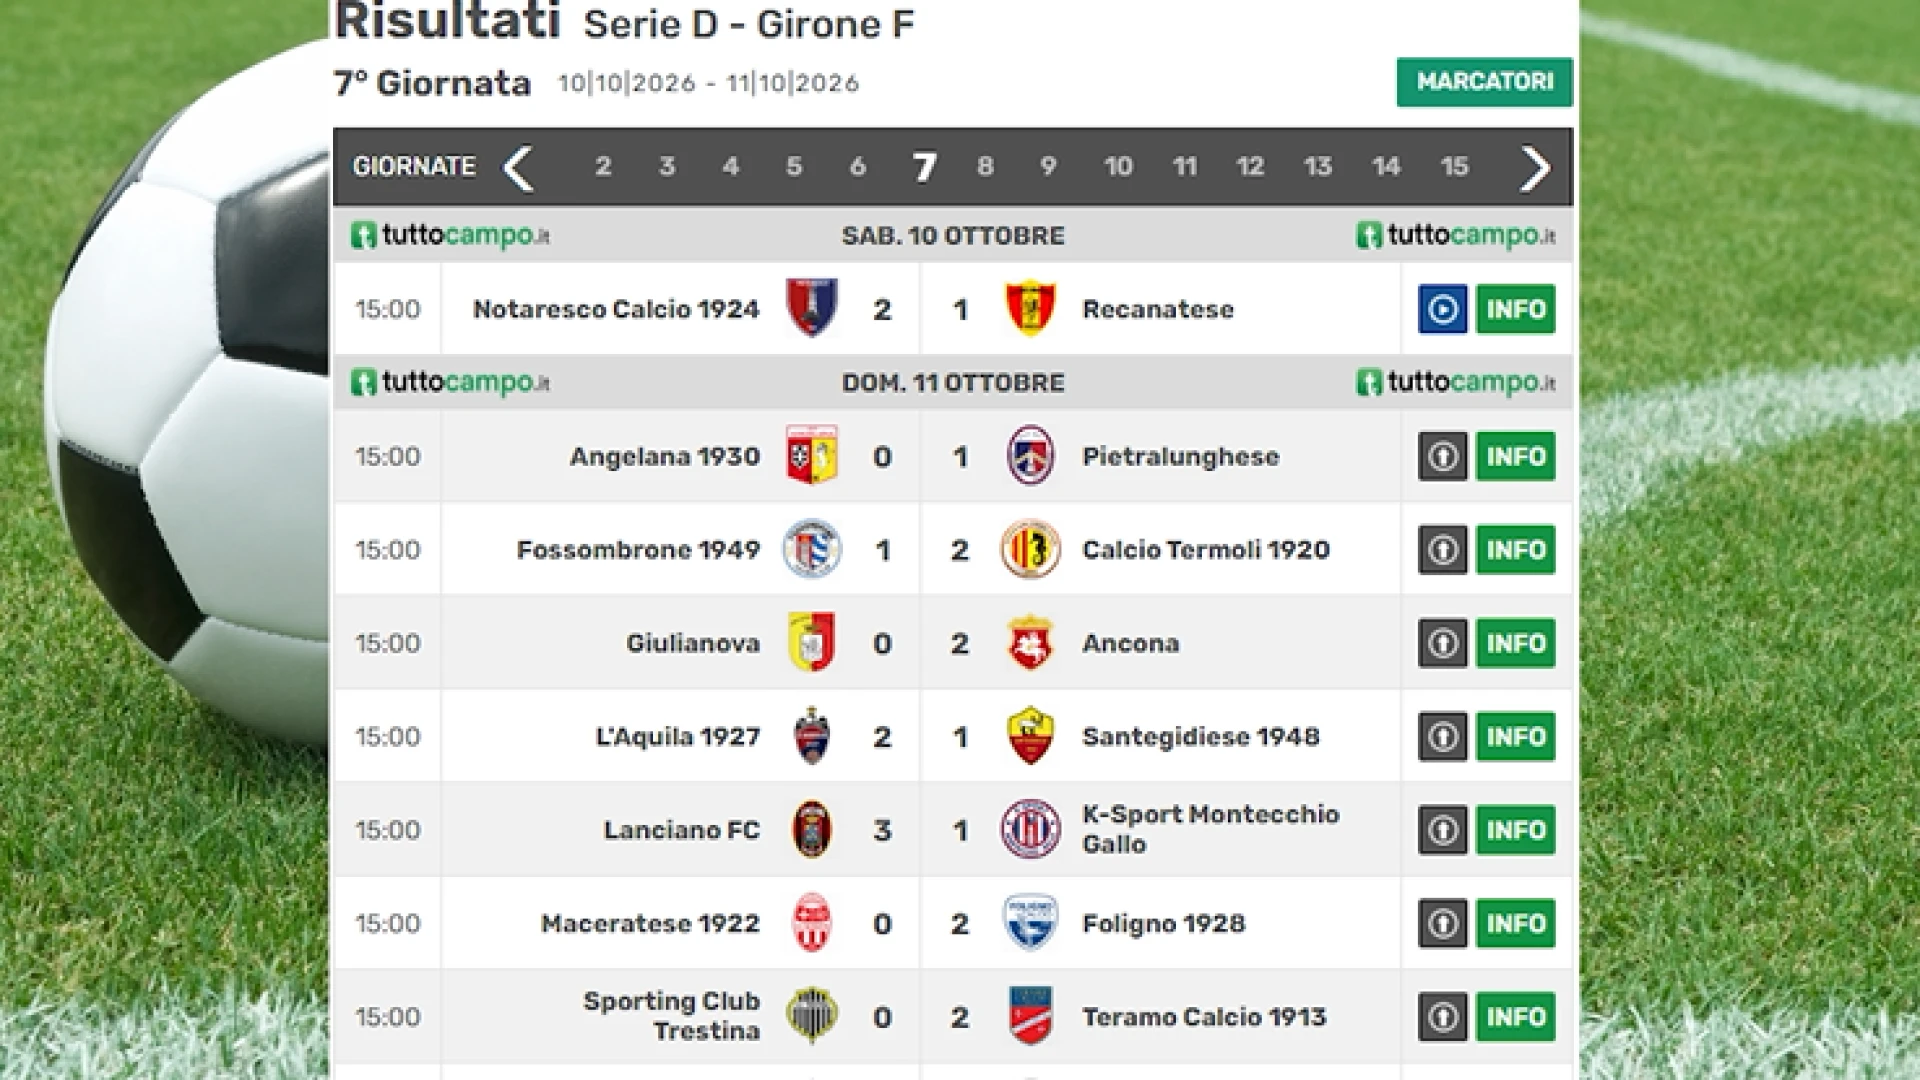Select giornata 6 in the day bar
This screenshot has height=1080, width=1920.
[857, 167]
